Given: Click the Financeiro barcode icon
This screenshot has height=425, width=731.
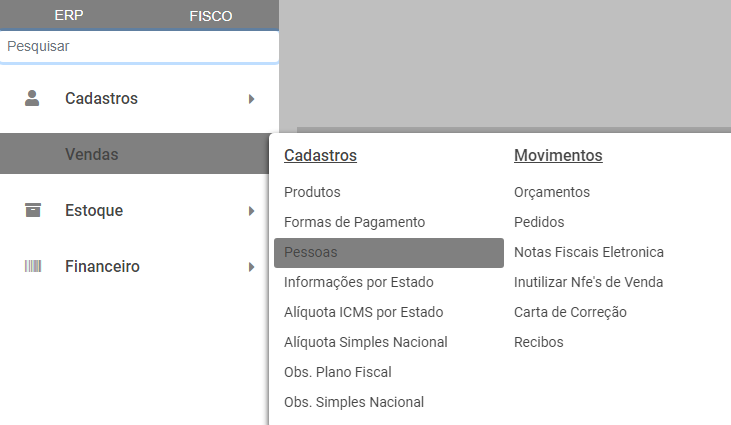Looking at the screenshot, I should pos(33,266).
